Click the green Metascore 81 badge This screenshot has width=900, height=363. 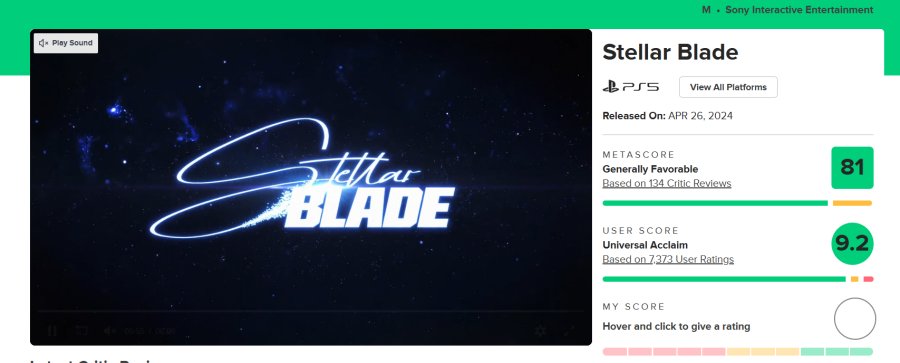click(852, 168)
